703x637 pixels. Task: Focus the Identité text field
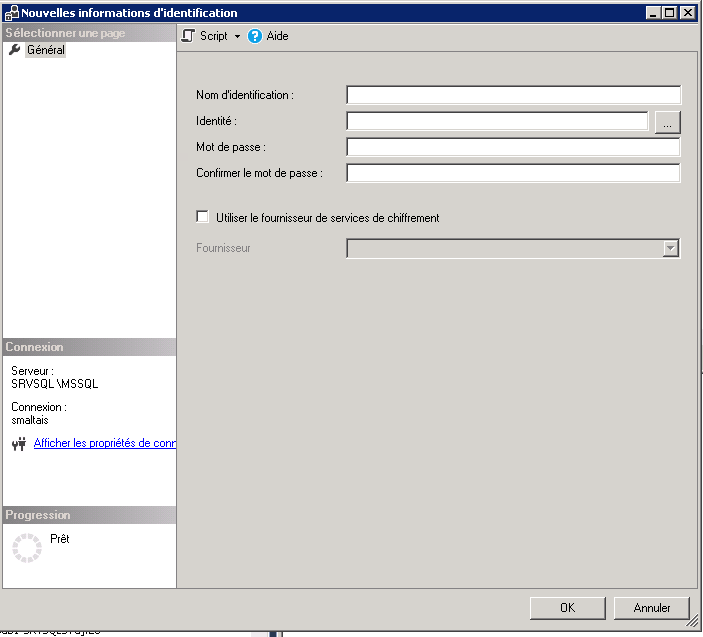tap(497, 121)
